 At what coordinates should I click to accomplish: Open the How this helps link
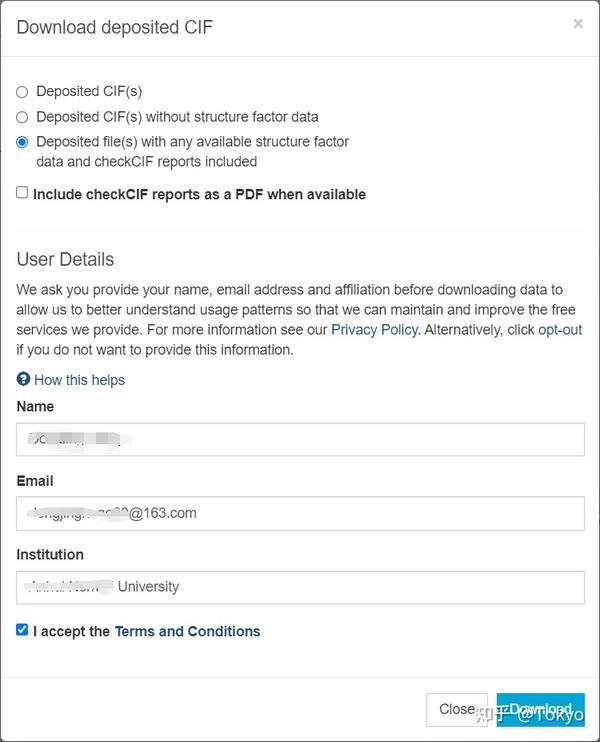[x=79, y=380]
